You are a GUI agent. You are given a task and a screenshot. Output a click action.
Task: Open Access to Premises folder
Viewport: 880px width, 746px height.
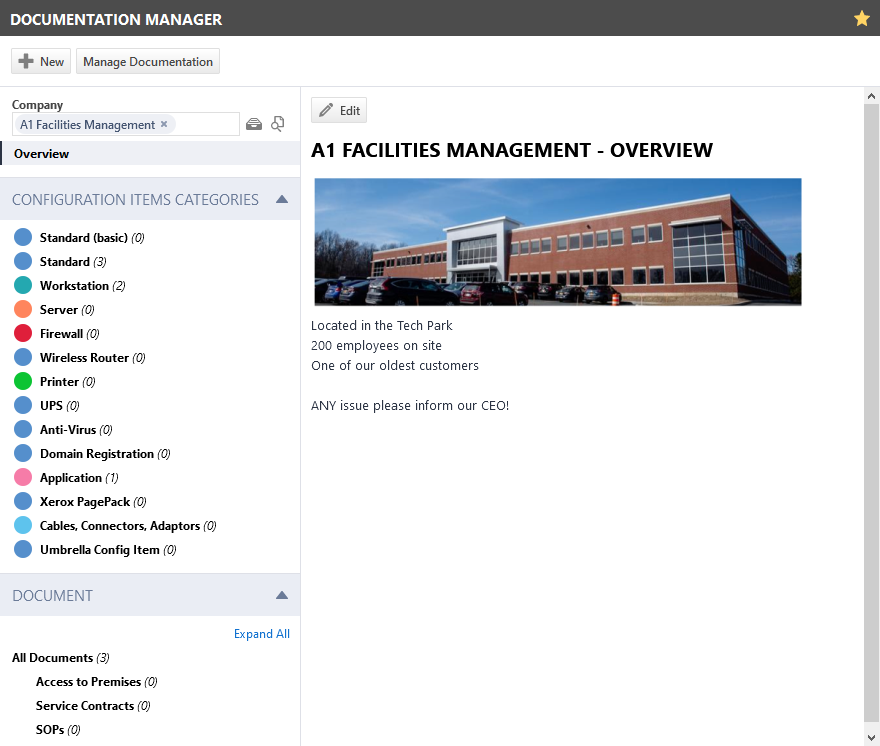pyautogui.click(x=97, y=682)
